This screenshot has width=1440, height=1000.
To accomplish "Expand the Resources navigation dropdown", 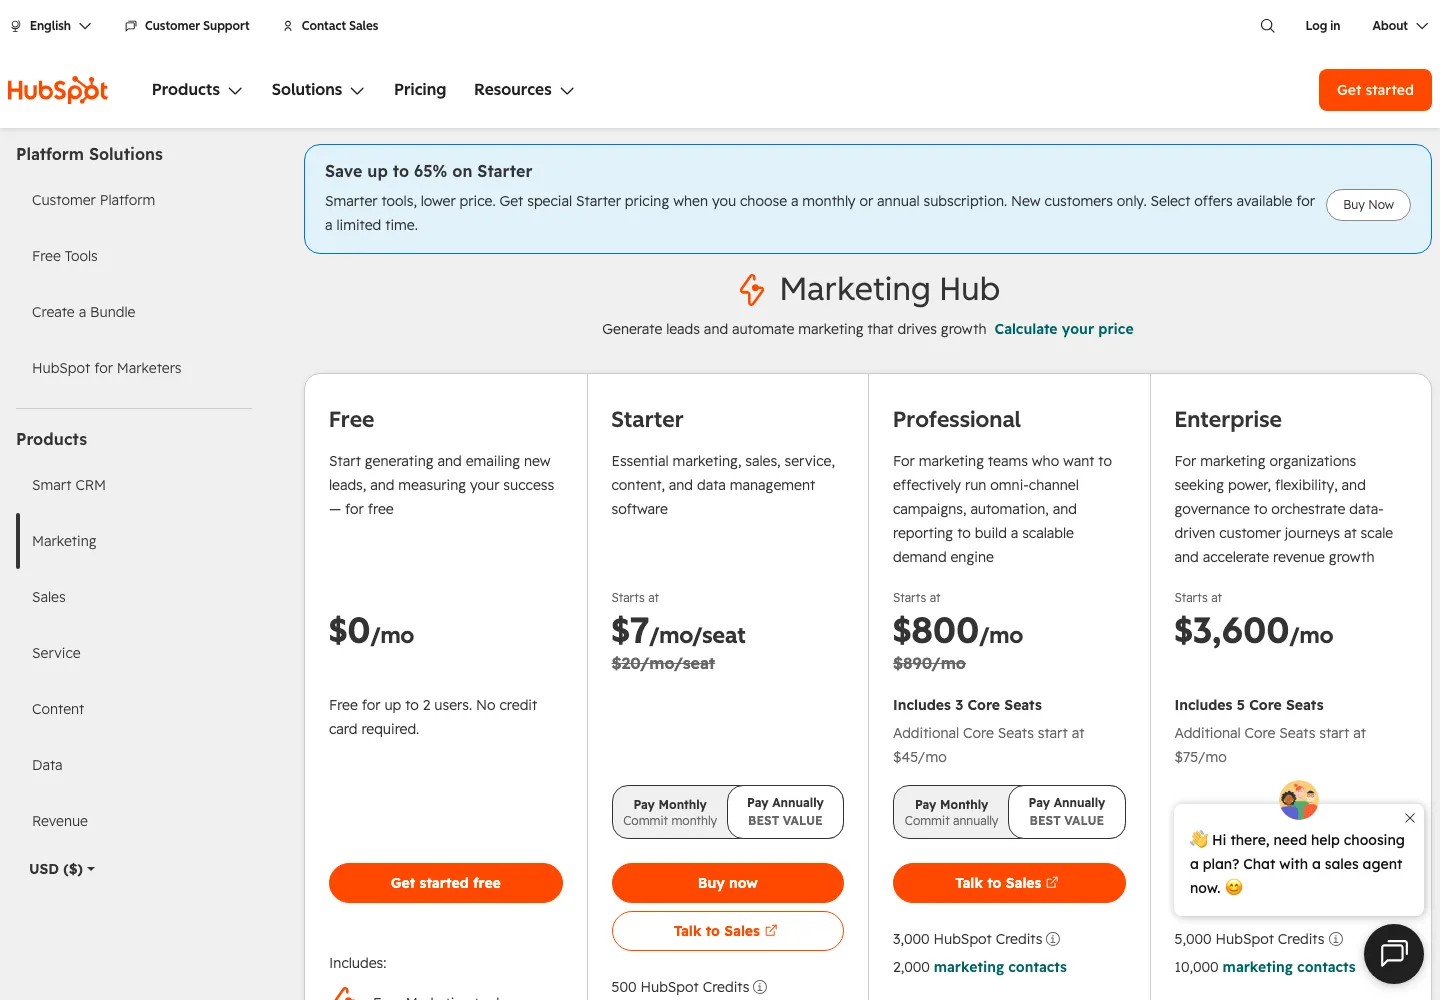I will [x=524, y=90].
